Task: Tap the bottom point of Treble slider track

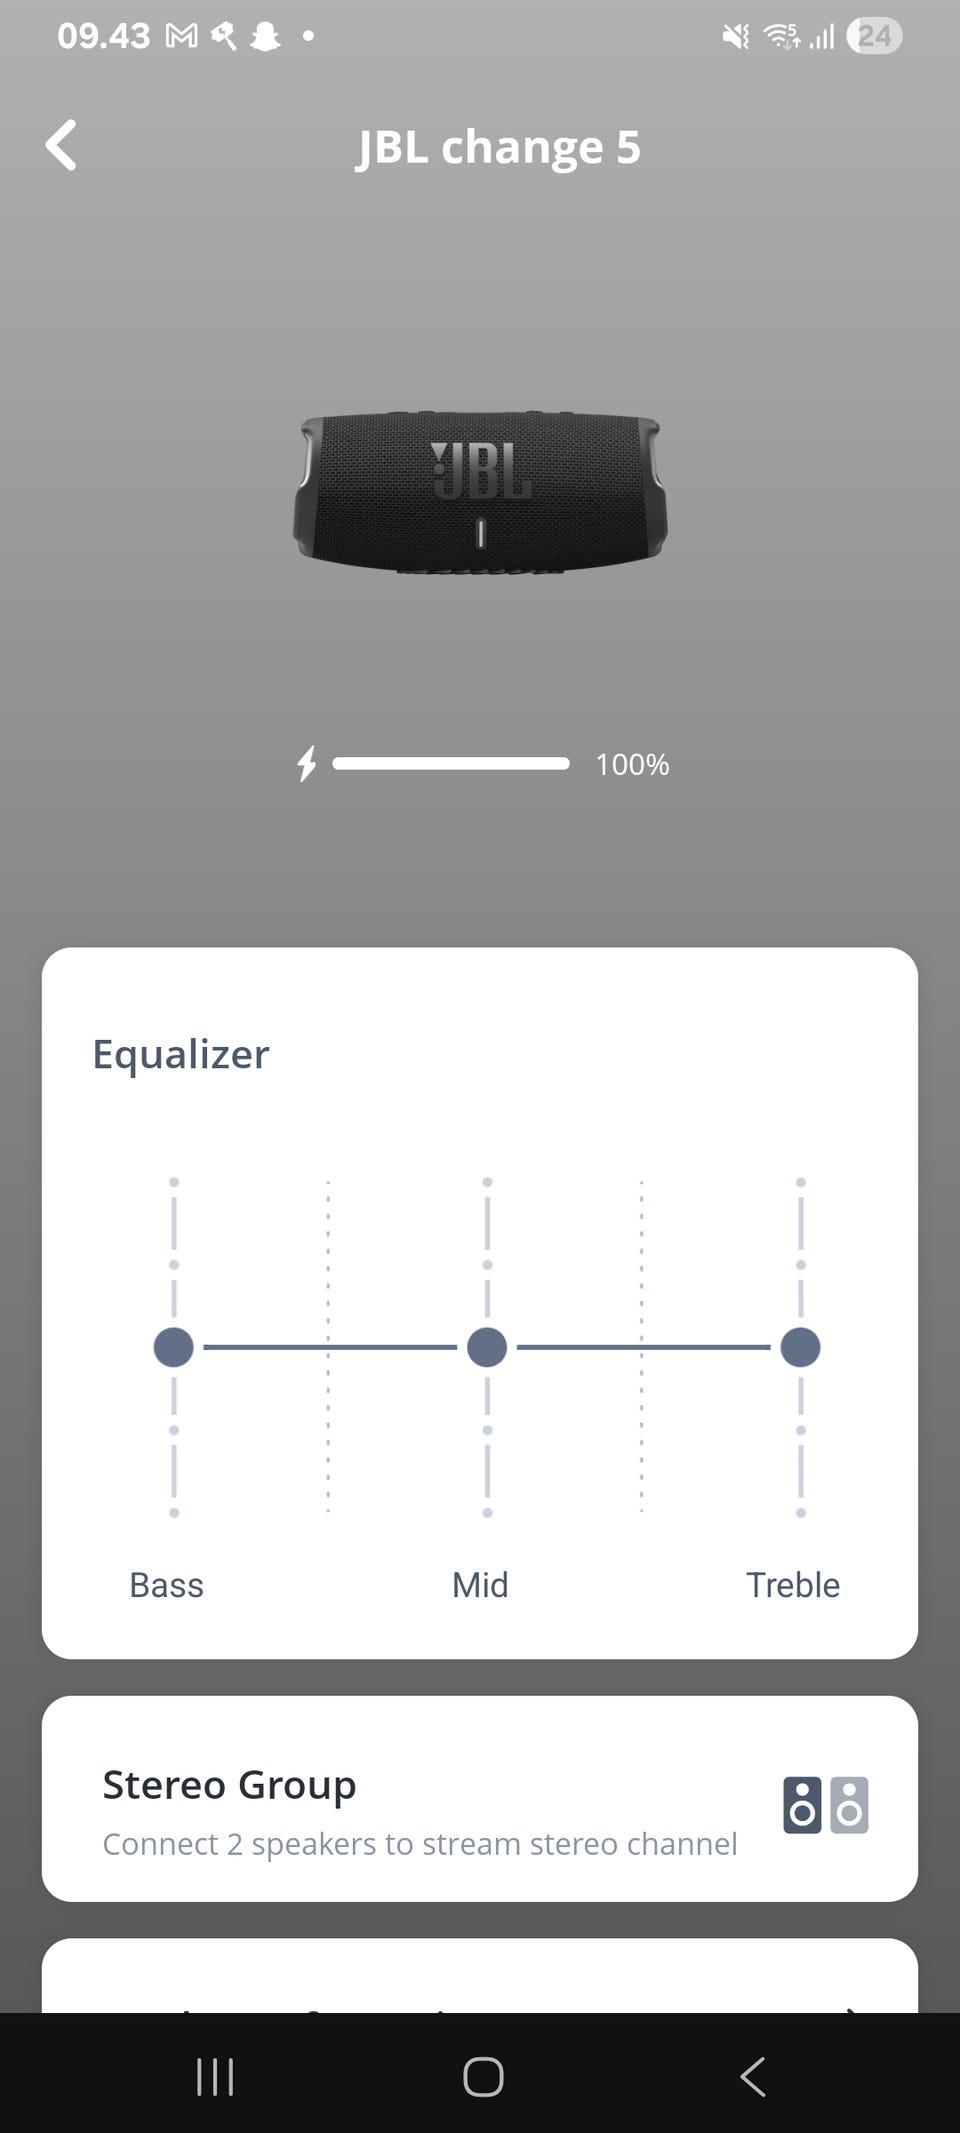Action: coord(800,1513)
